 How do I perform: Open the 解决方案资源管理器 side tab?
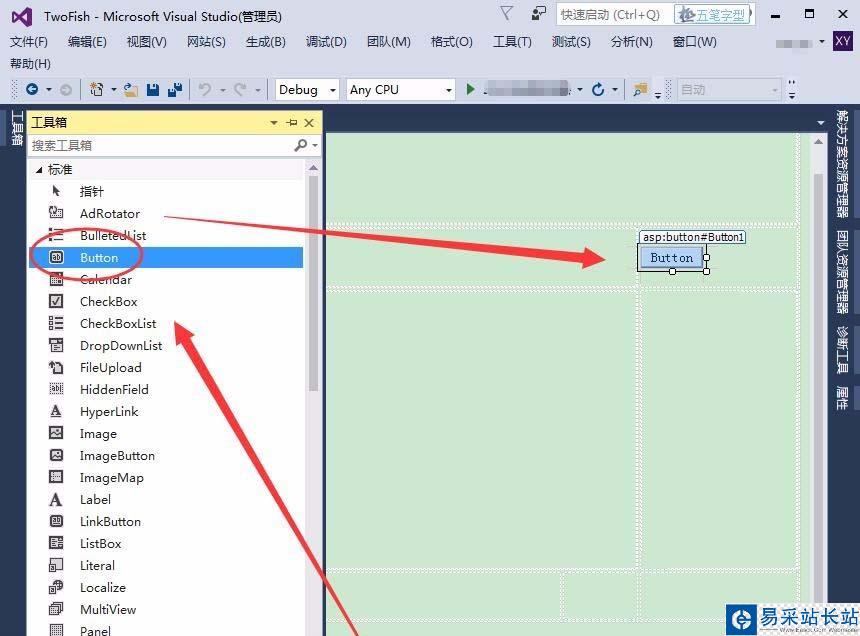click(842, 163)
